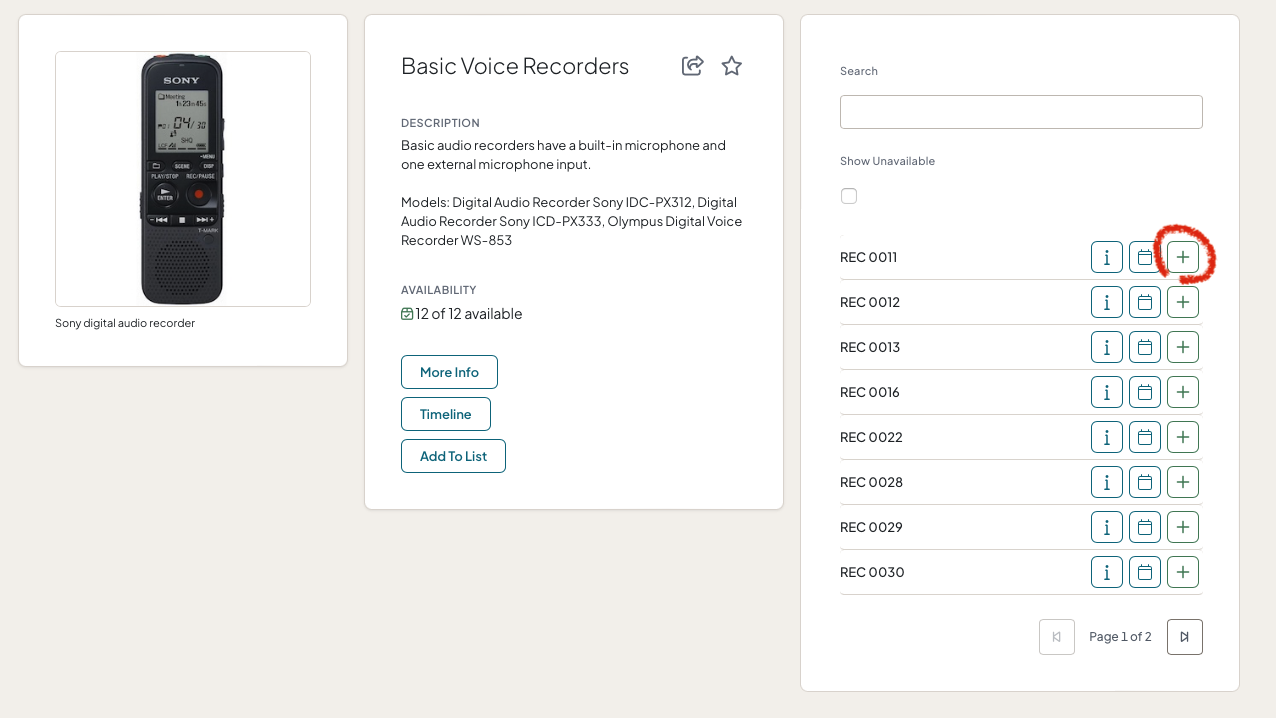
Task: Select the REC 0029 row label
Action: tap(871, 527)
